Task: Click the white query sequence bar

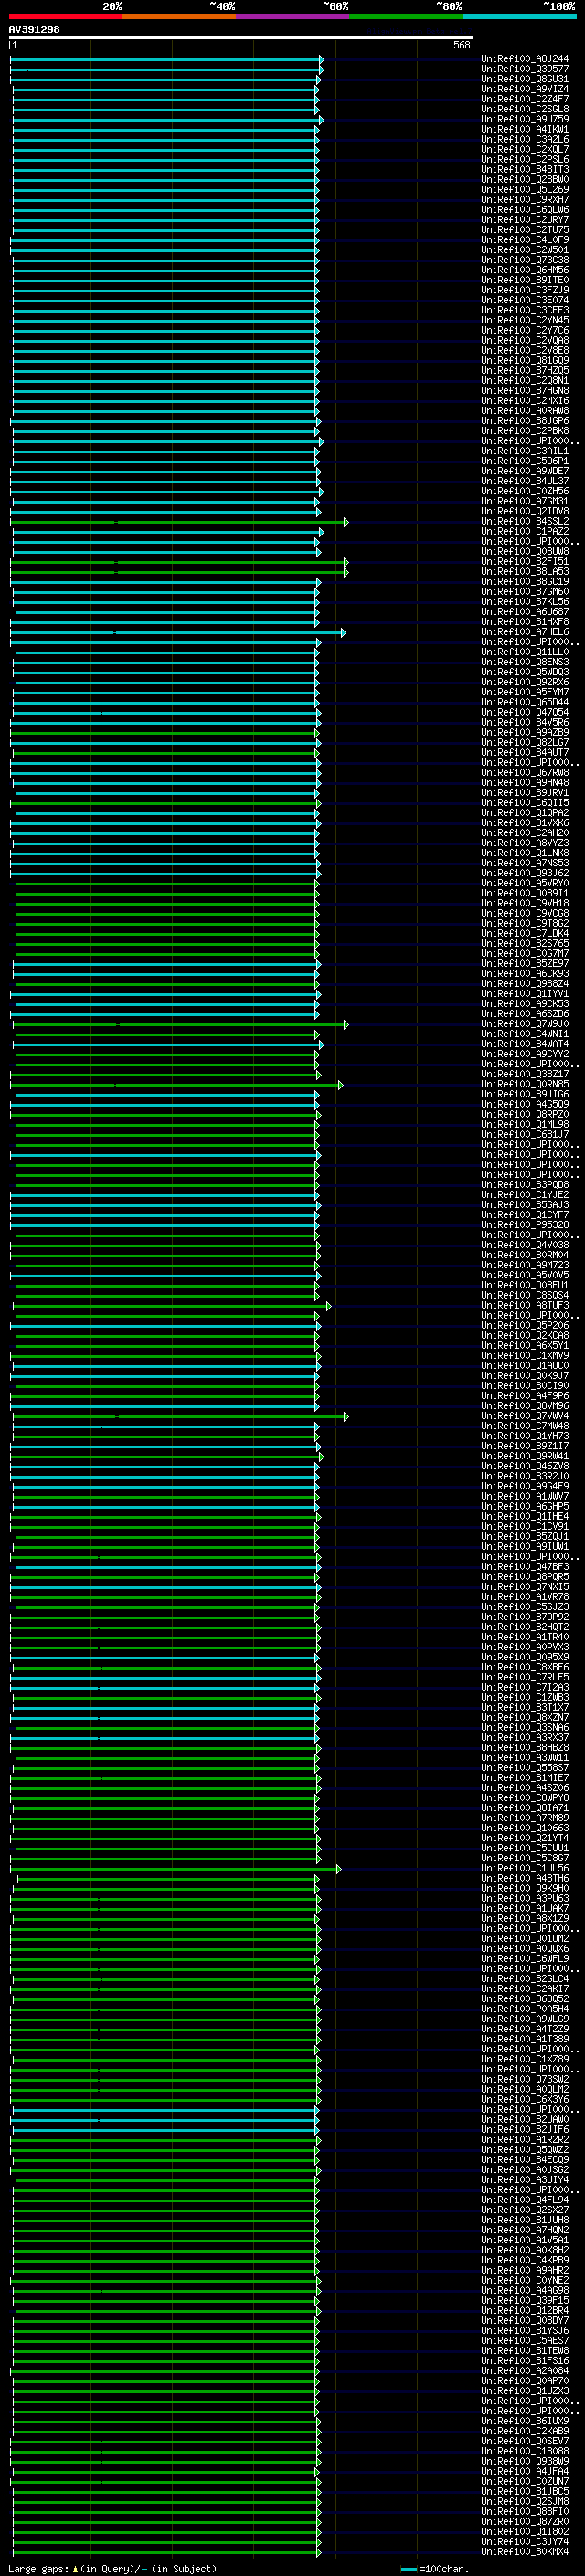Action: point(241,38)
